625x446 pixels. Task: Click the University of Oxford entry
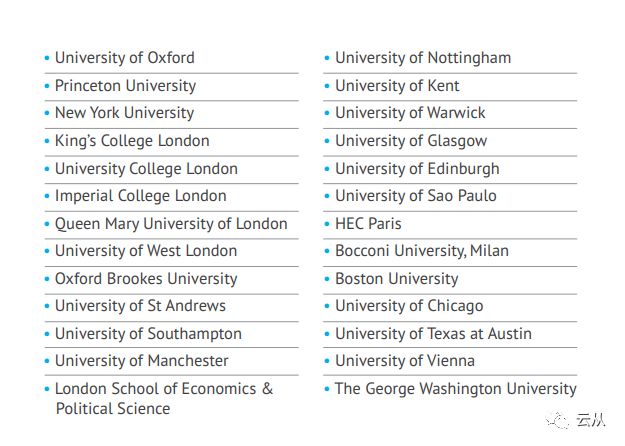(x=125, y=58)
